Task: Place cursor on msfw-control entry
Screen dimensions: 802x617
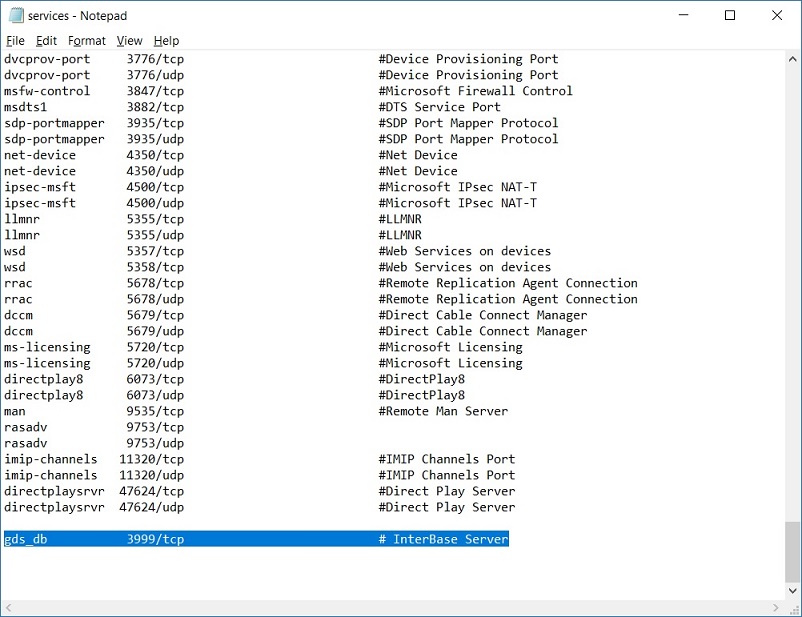Action: [x=46, y=91]
